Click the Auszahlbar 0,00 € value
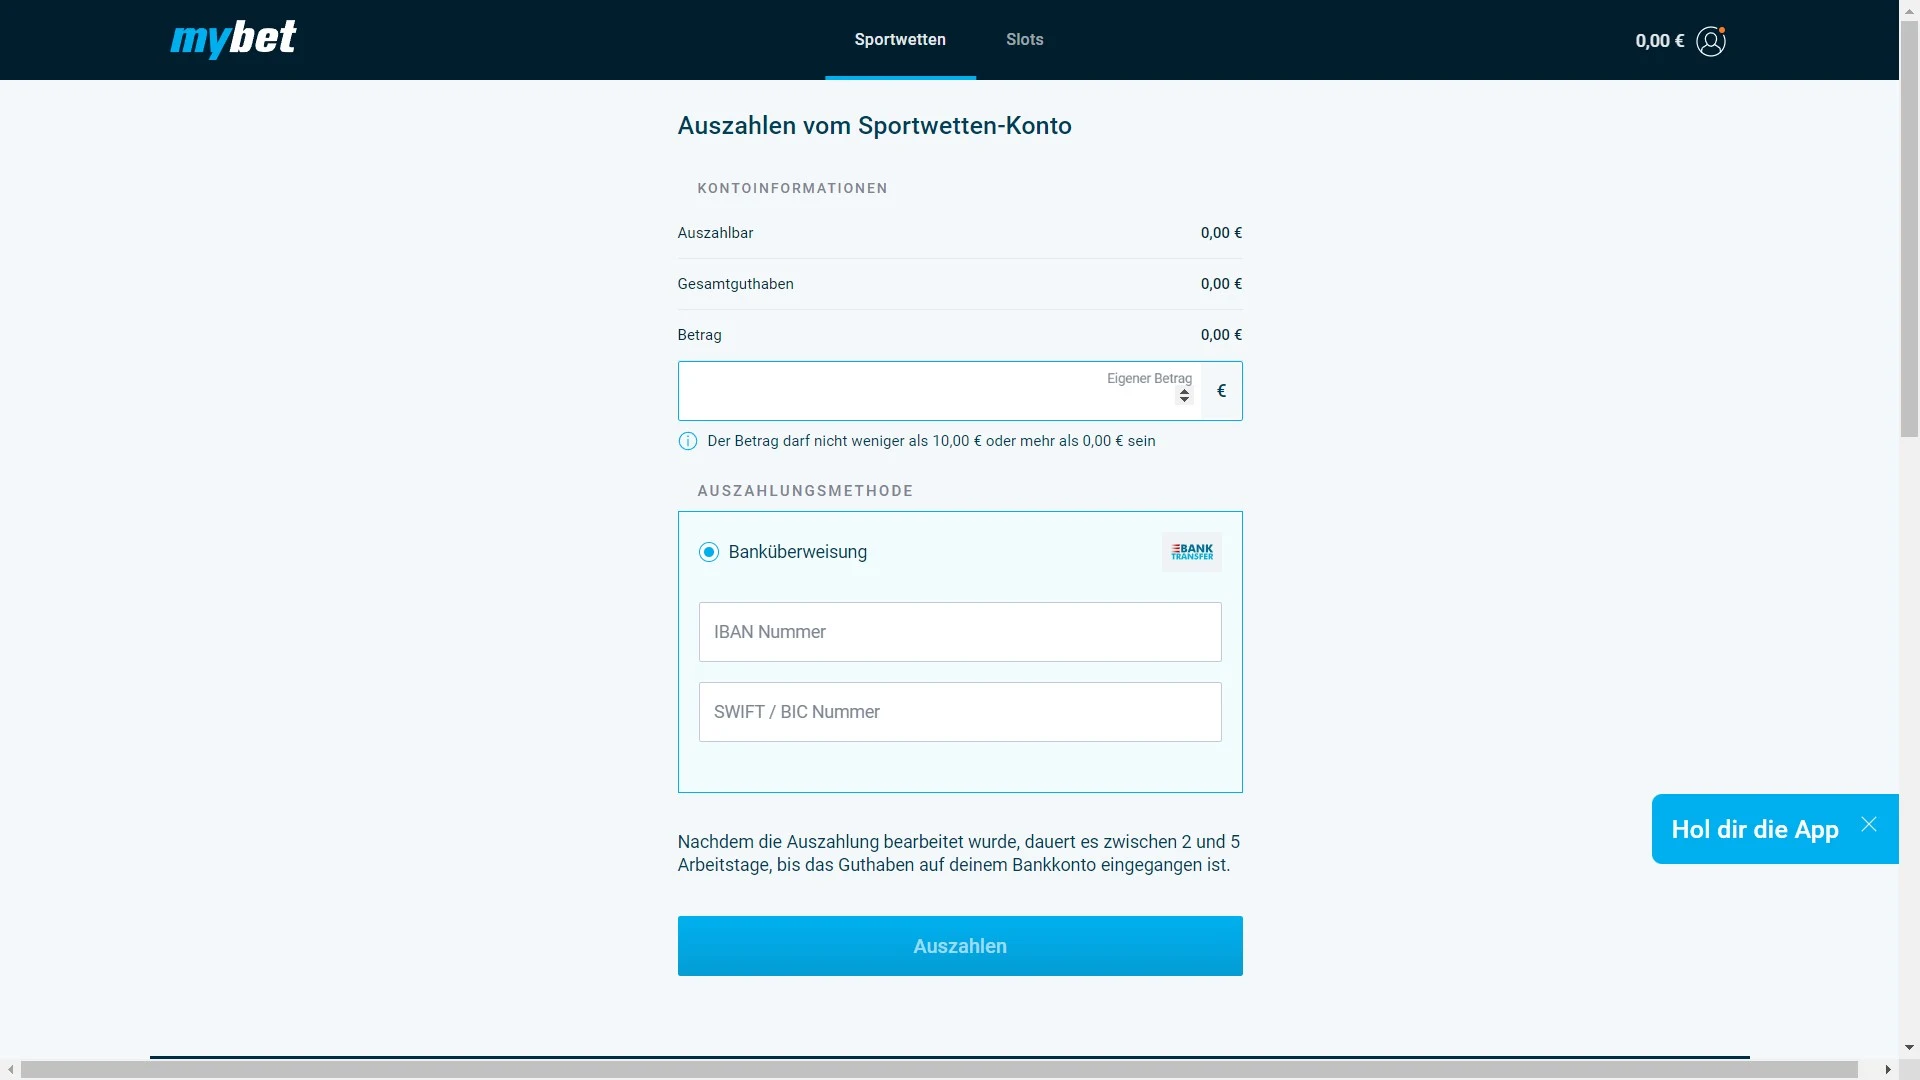1920x1080 pixels. (1221, 233)
